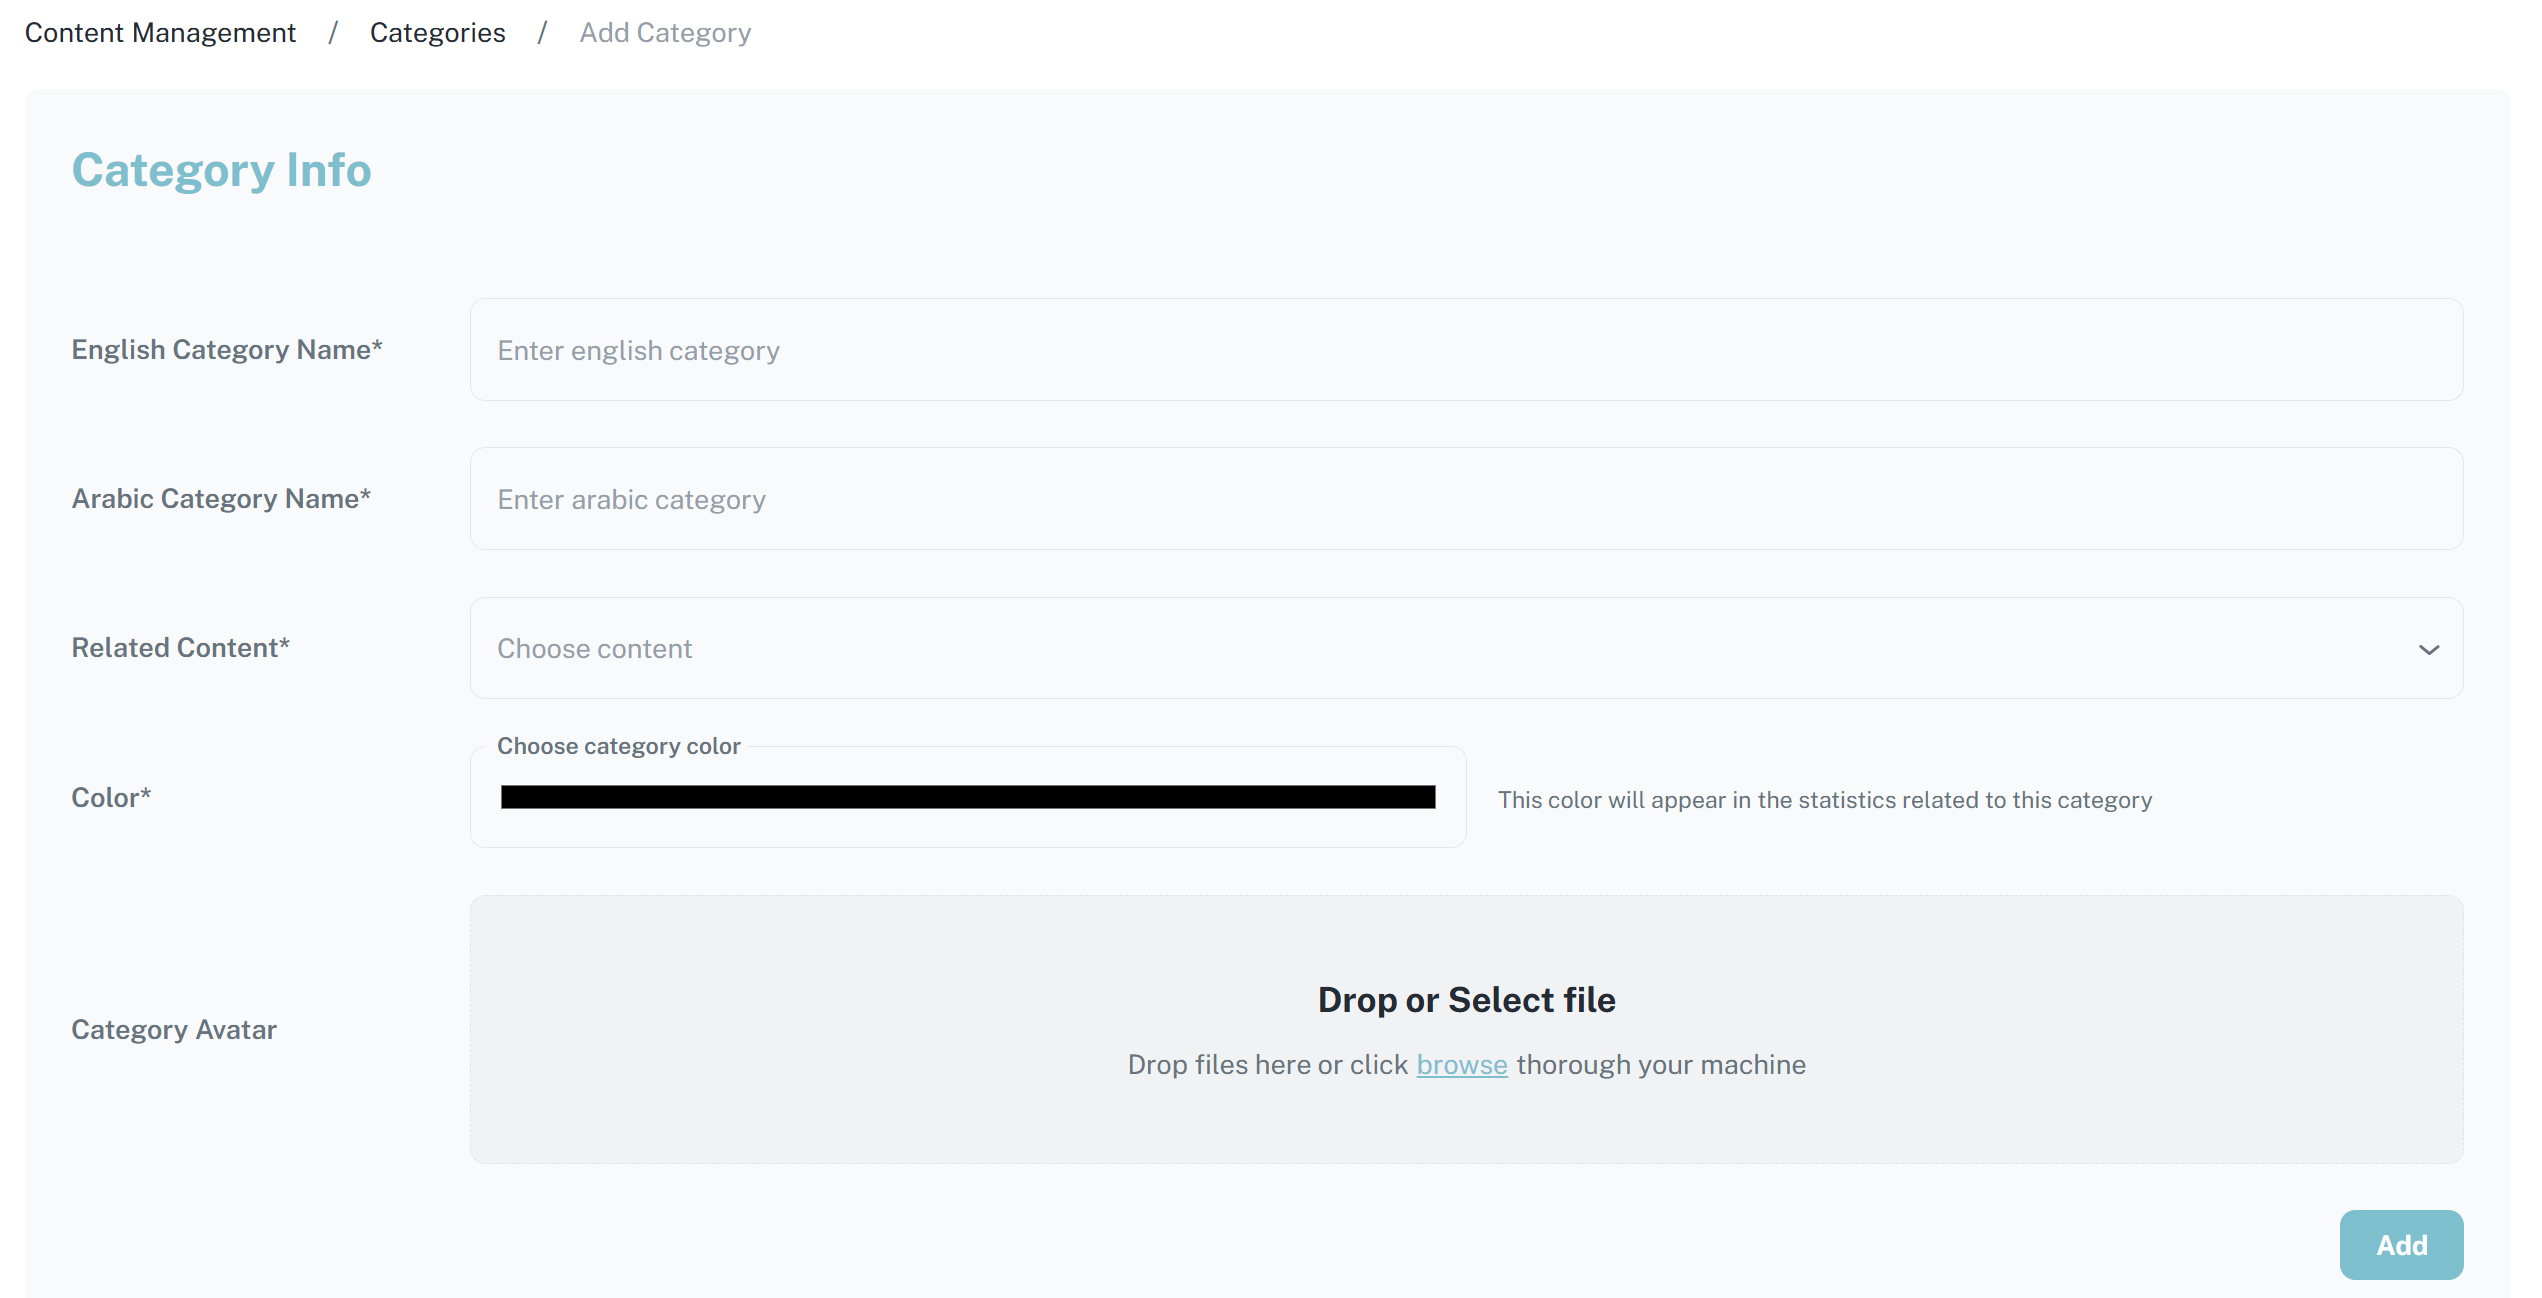Click the English Category Name label

[227, 350]
